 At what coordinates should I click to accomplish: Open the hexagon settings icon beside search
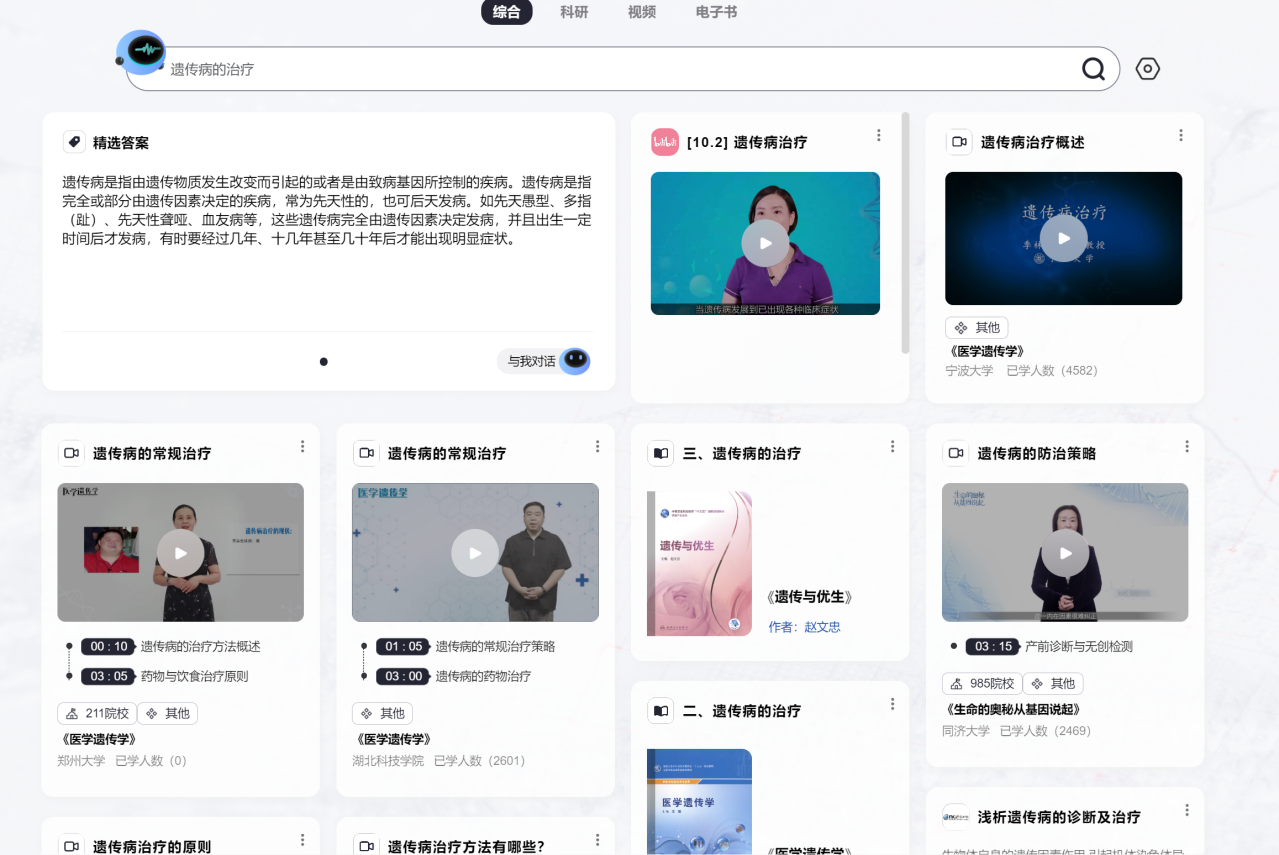1148,69
